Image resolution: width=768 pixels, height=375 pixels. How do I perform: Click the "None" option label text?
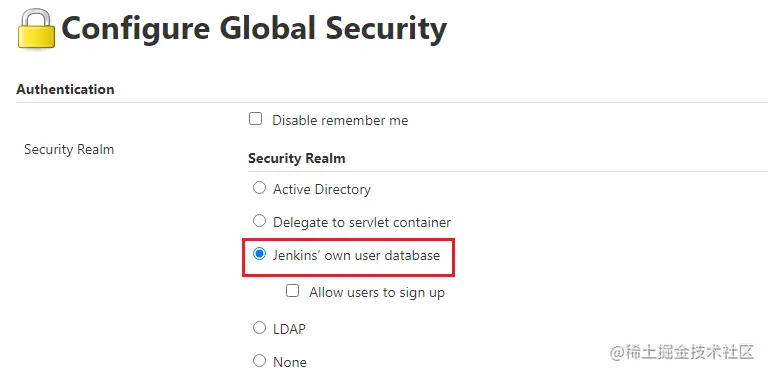click(290, 362)
